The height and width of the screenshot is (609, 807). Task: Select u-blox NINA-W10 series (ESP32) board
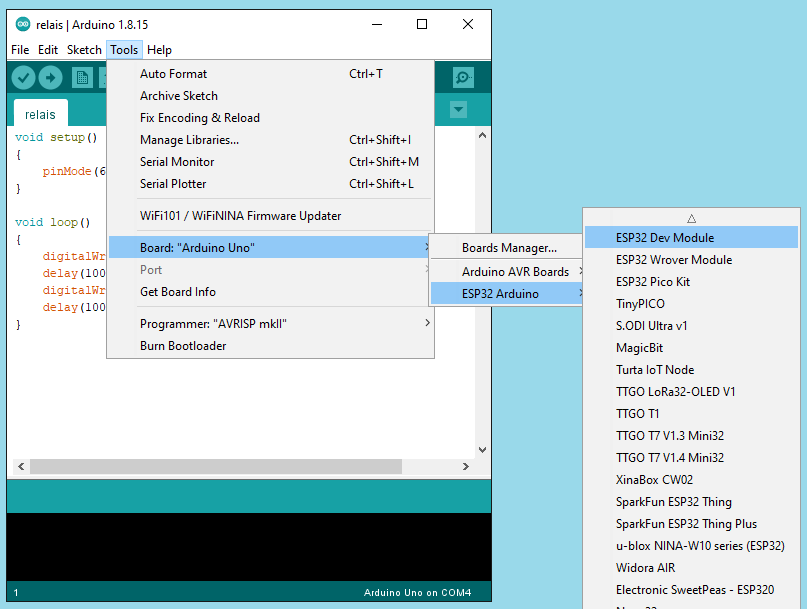691,546
